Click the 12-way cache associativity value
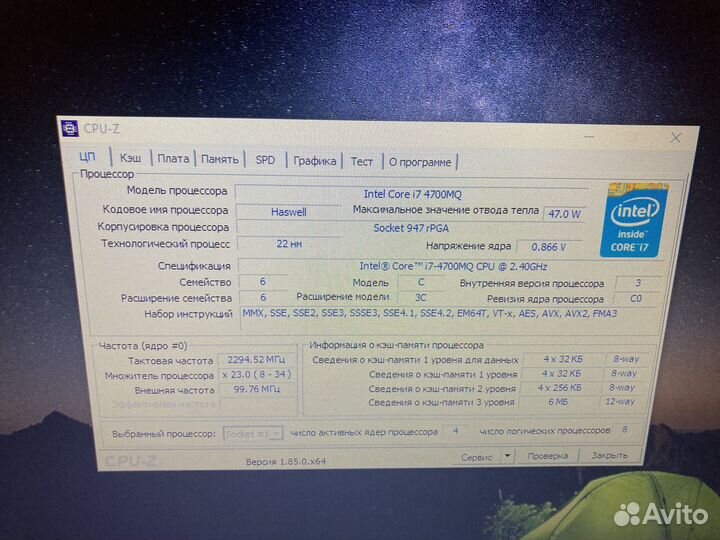 pyautogui.click(x=620, y=401)
